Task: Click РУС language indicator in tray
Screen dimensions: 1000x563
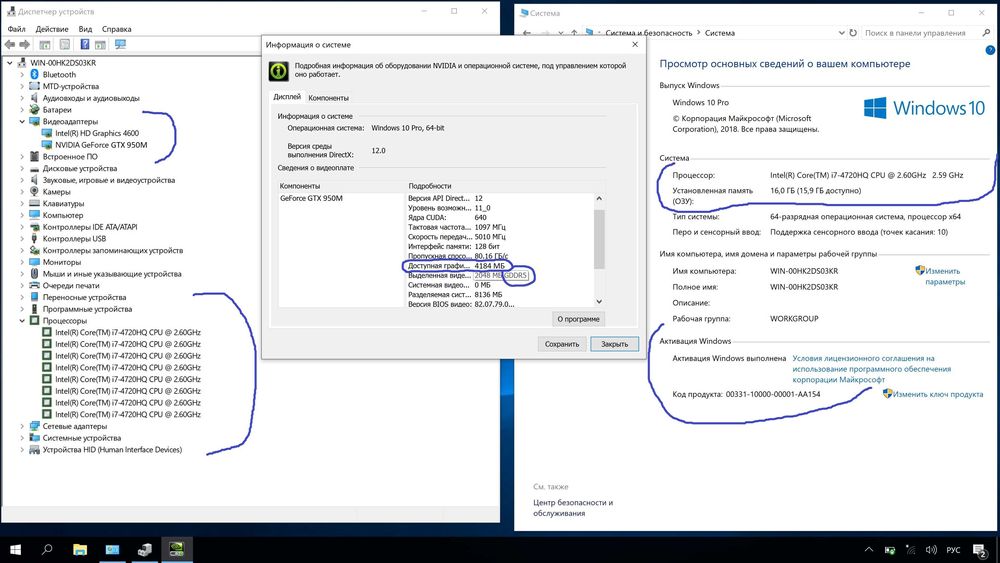Action: point(953,550)
